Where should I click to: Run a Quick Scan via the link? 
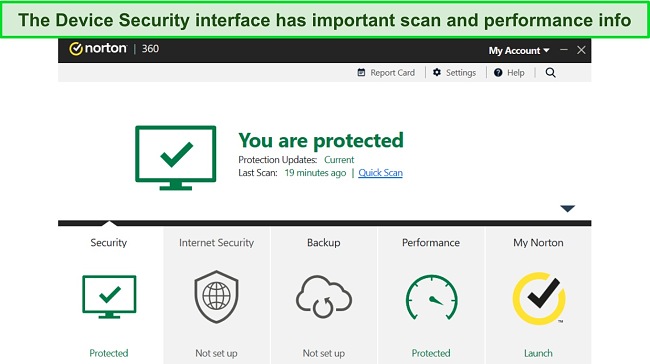(381, 172)
